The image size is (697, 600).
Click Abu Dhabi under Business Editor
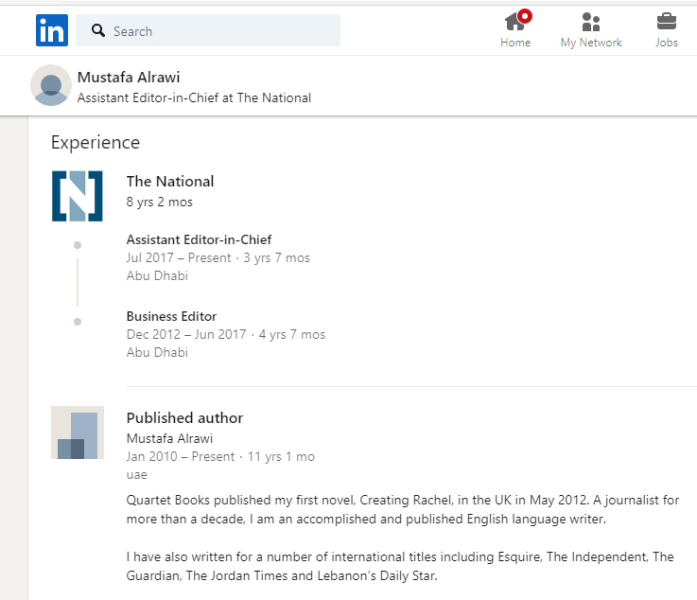click(x=157, y=352)
